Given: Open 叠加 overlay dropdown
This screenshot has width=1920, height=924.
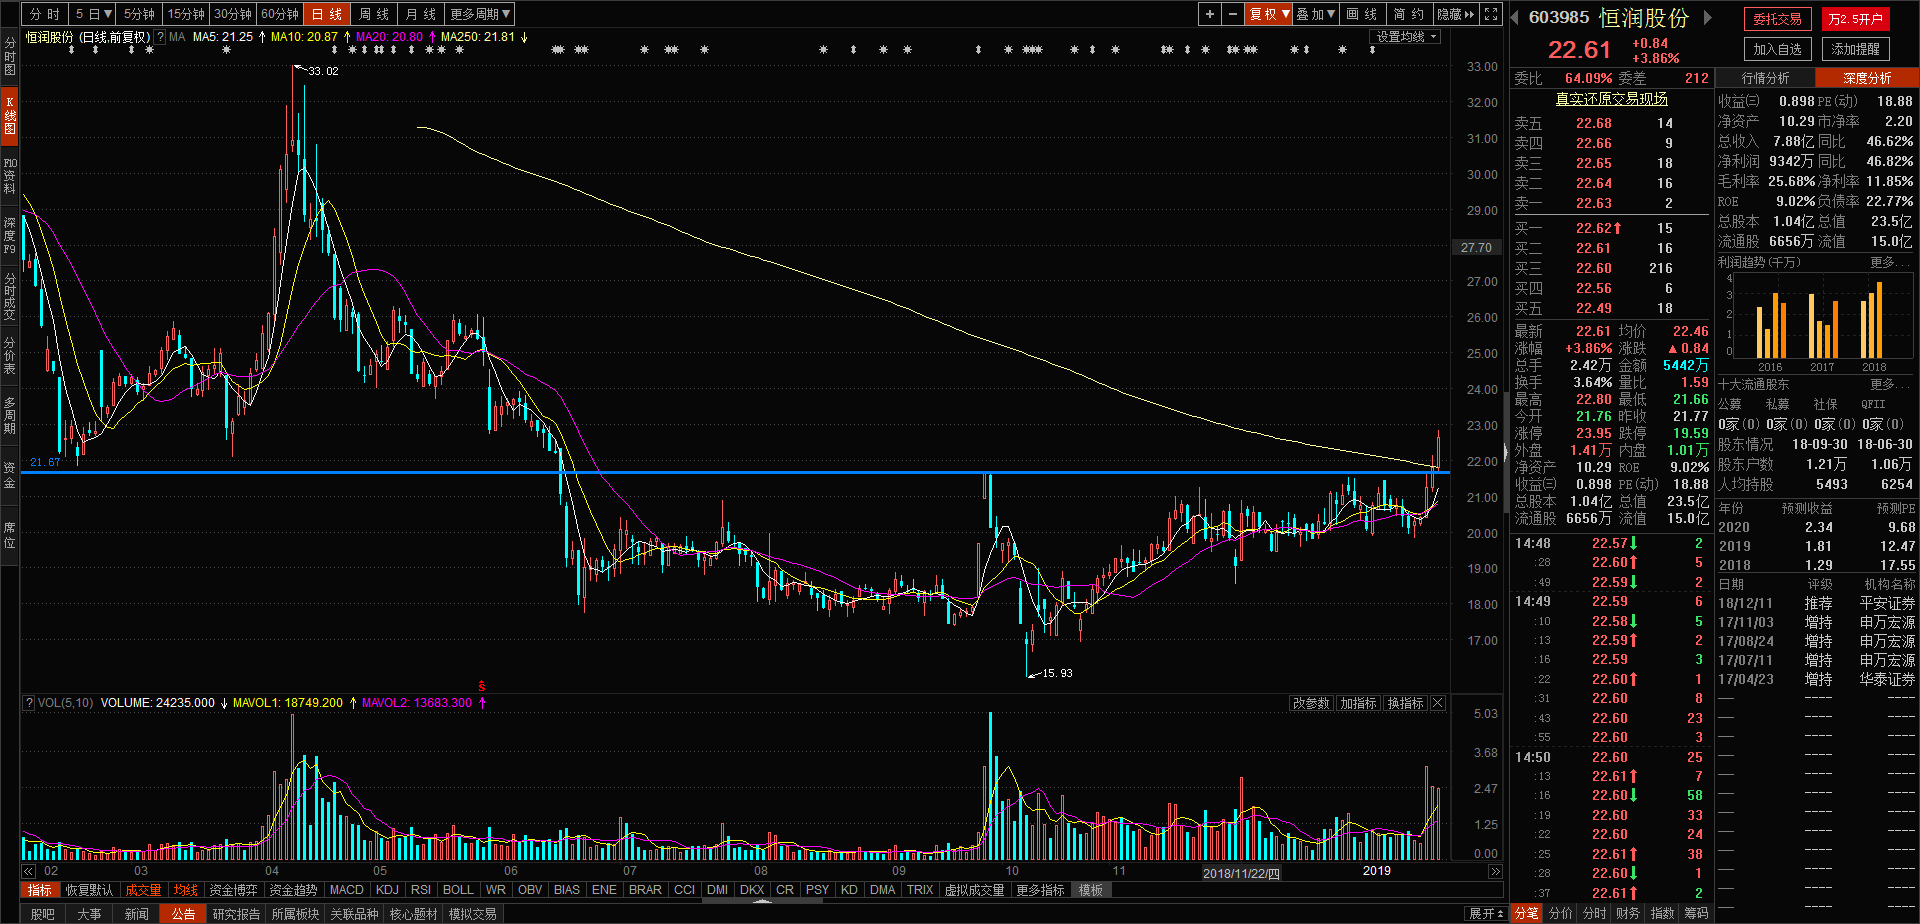Looking at the screenshot, I should pos(1316,14).
